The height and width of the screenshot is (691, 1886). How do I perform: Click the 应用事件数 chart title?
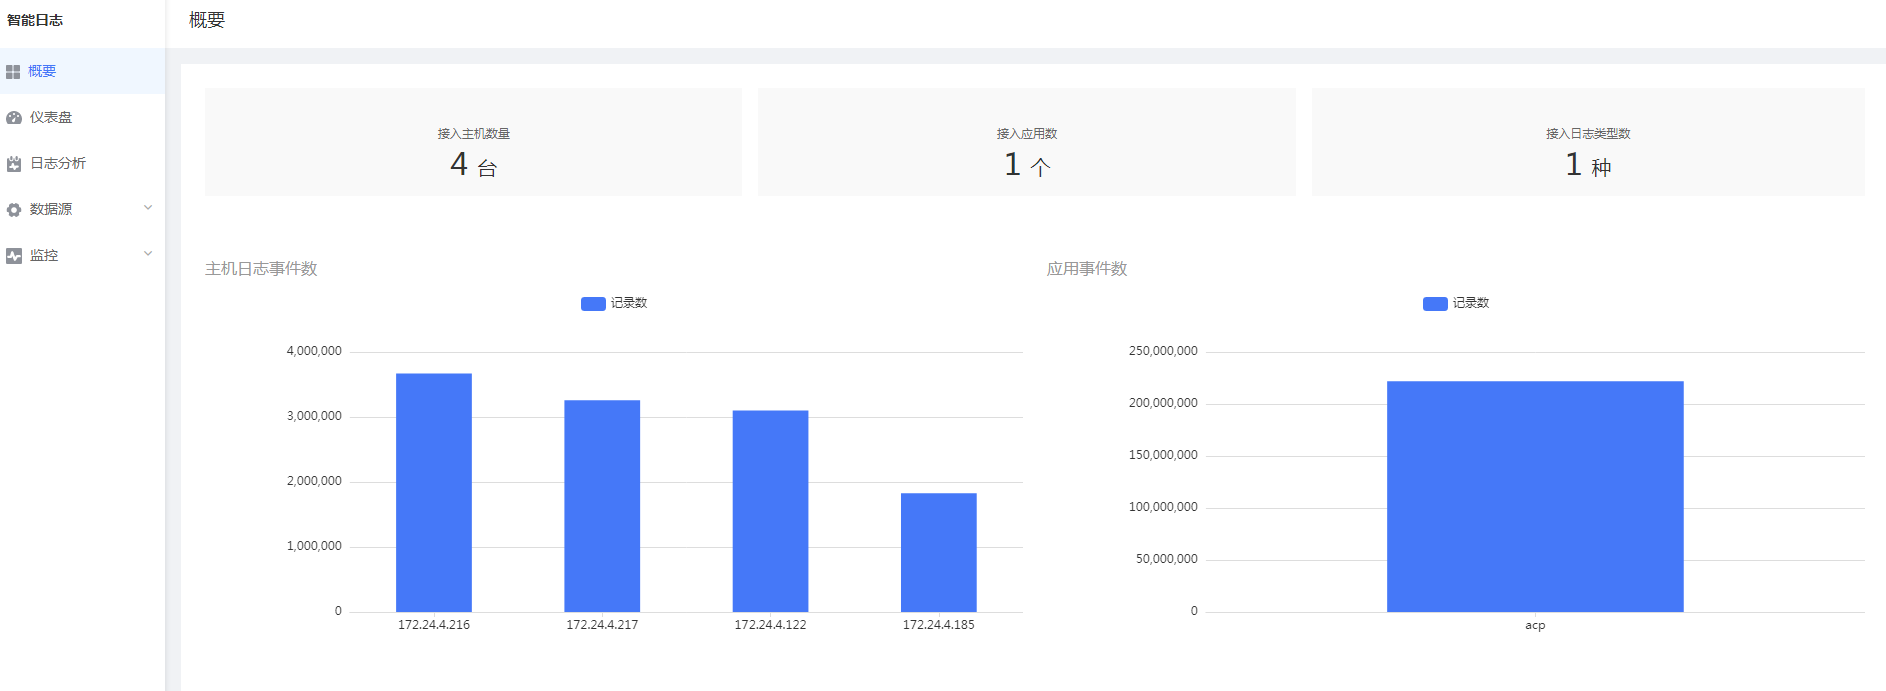point(1087,269)
